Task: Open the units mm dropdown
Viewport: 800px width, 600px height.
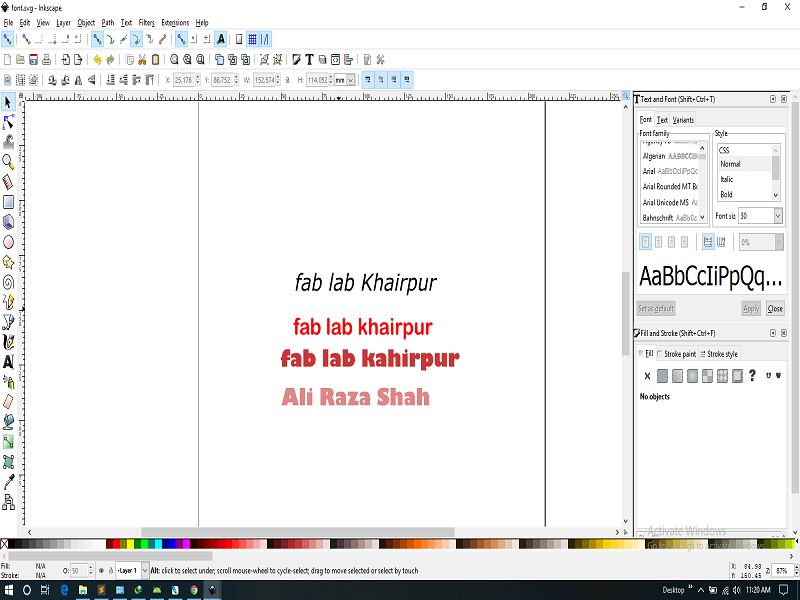Action: 351,80
